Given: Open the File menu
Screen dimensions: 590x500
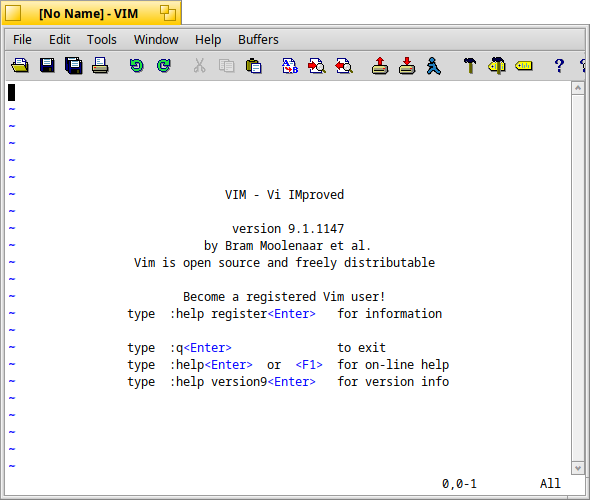Looking at the screenshot, I should pyautogui.click(x=22, y=40).
